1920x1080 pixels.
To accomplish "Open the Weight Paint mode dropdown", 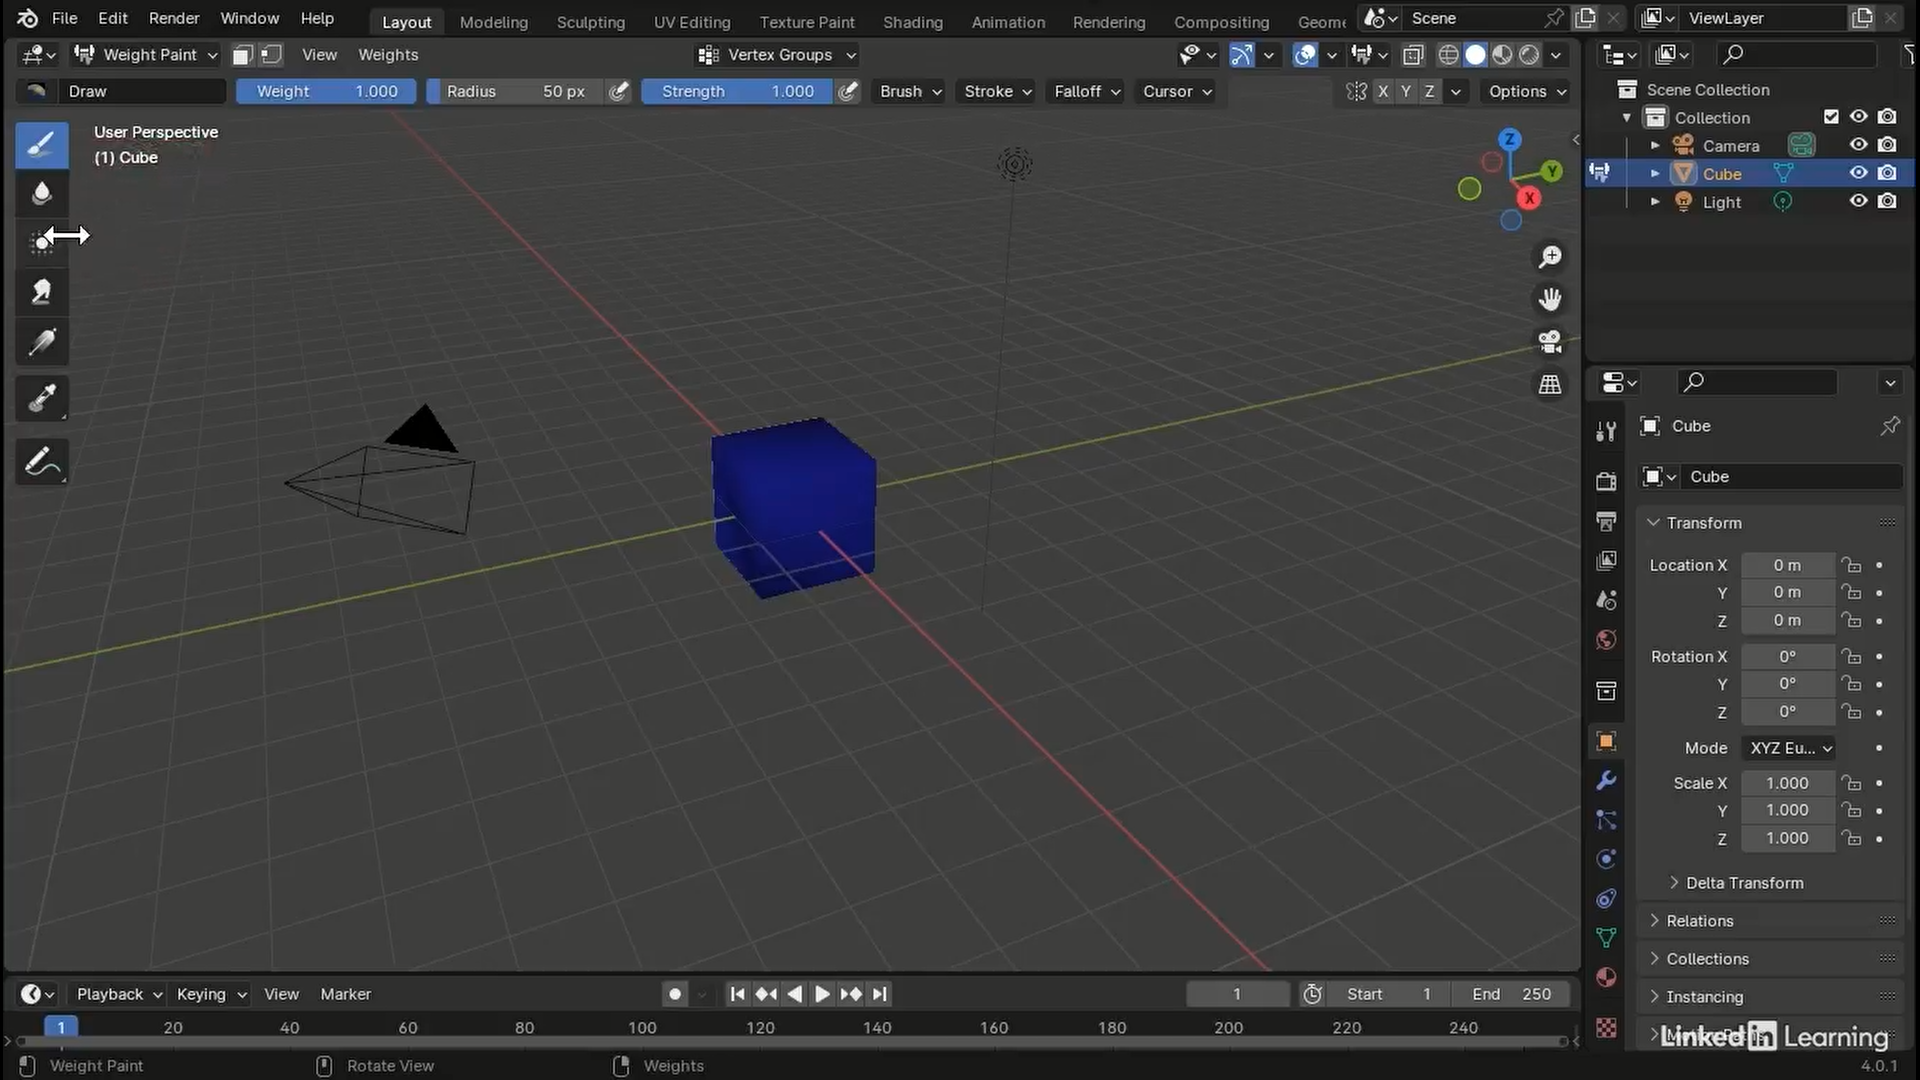I will (147, 55).
